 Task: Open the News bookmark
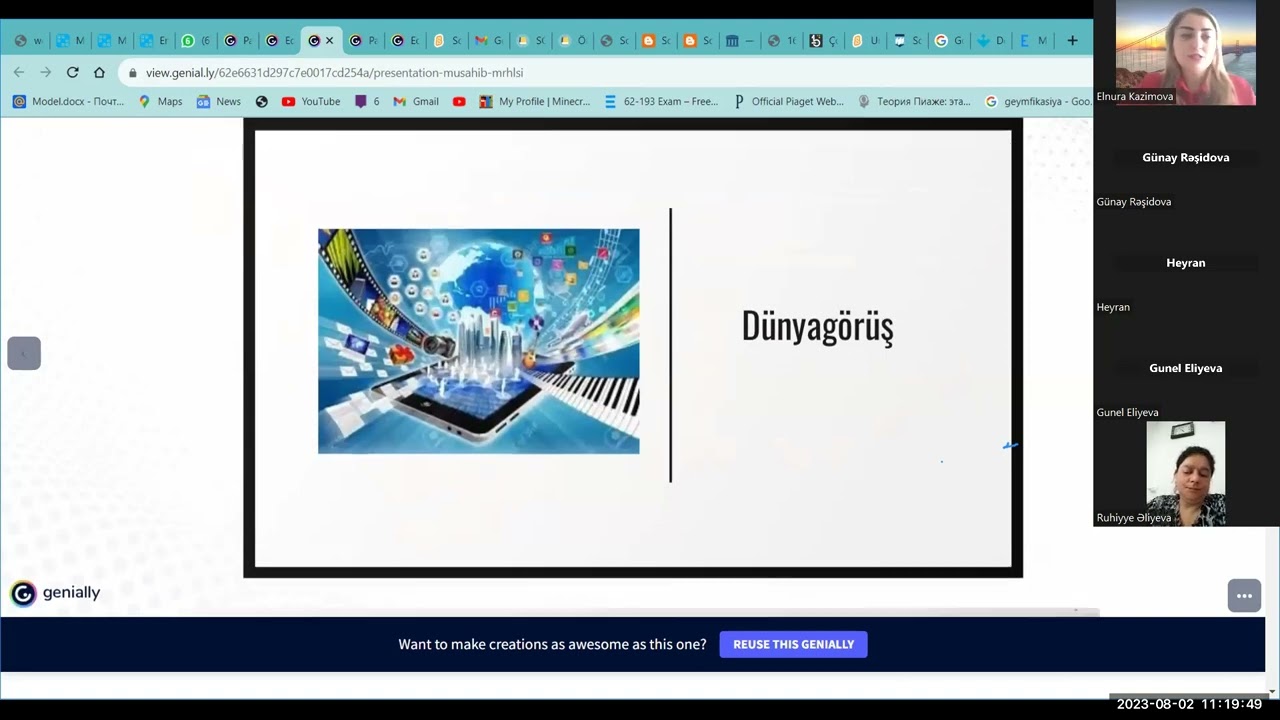point(218,101)
